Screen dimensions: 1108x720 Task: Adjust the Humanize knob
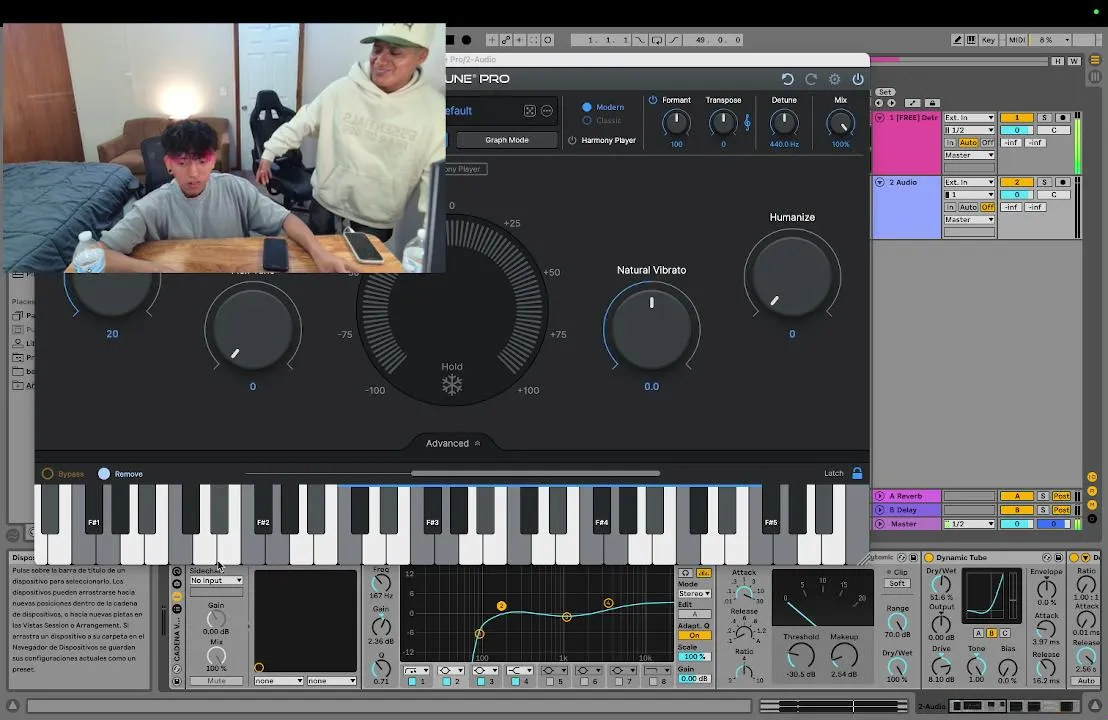click(x=792, y=276)
